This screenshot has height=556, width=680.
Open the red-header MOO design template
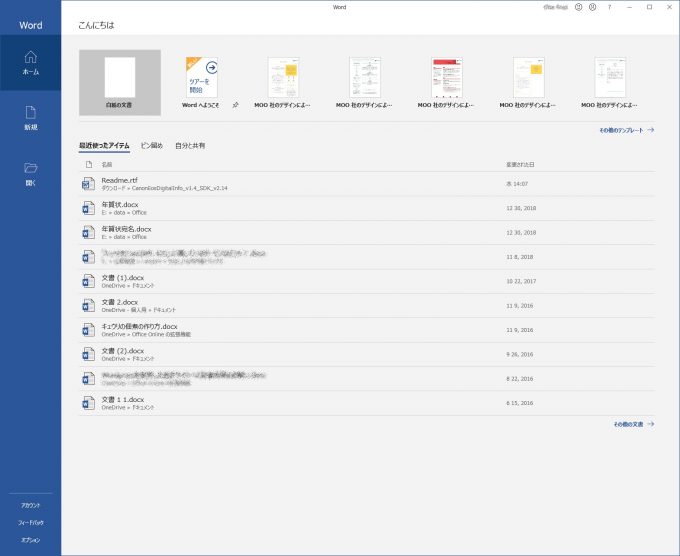[x=446, y=82]
